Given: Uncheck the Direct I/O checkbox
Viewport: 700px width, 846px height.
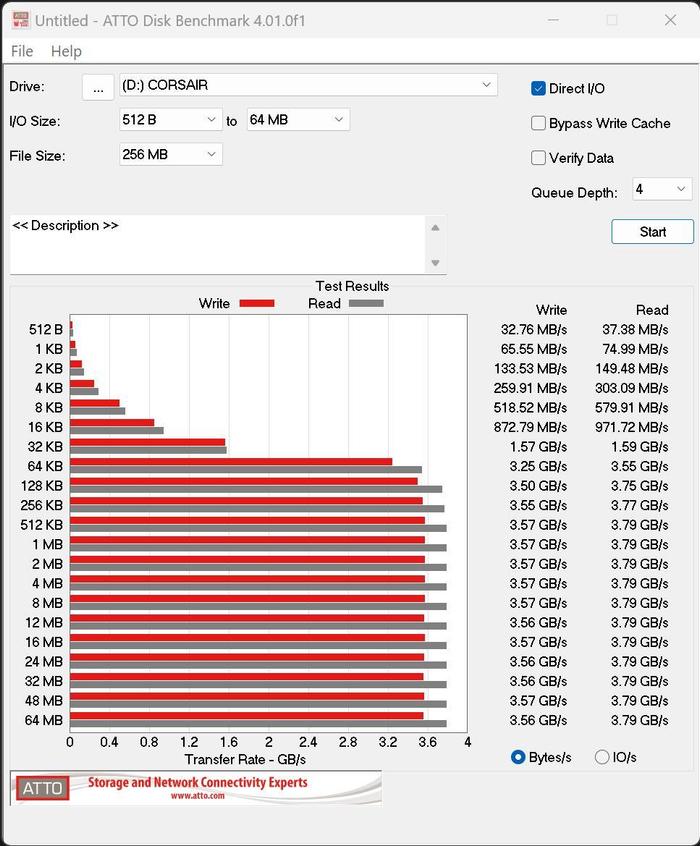Looking at the screenshot, I should pyautogui.click(x=538, y=88).
